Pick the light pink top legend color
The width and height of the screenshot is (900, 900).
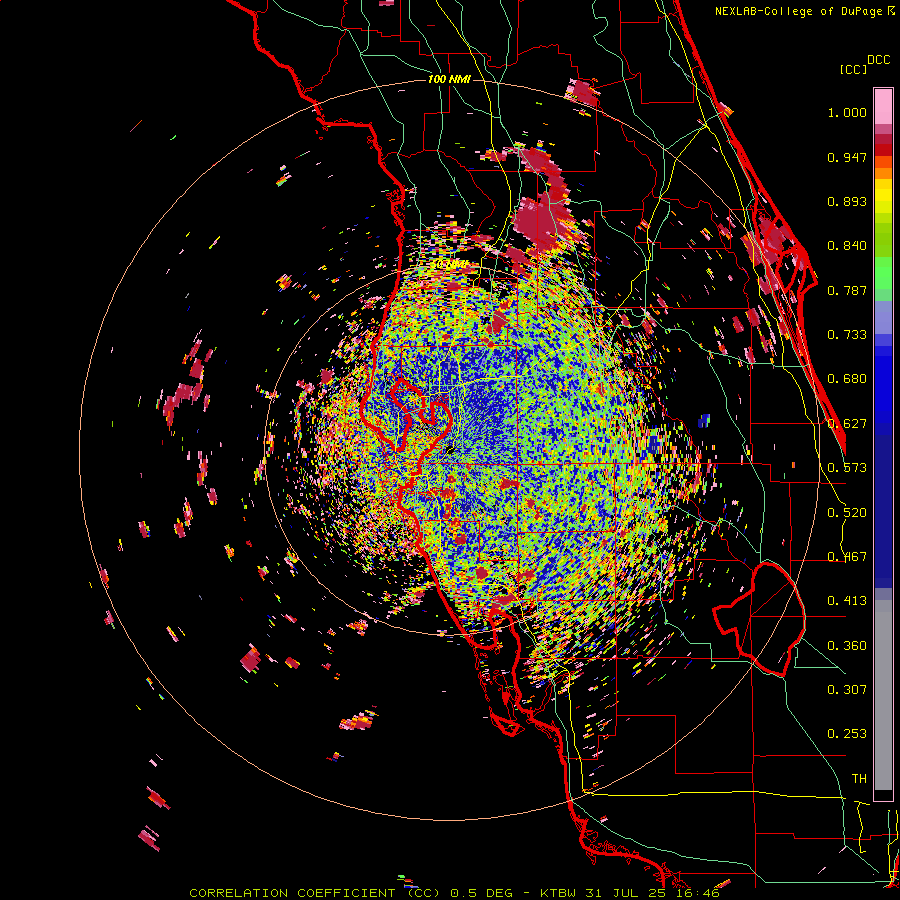pyautogui.click(x=883, y=106)
